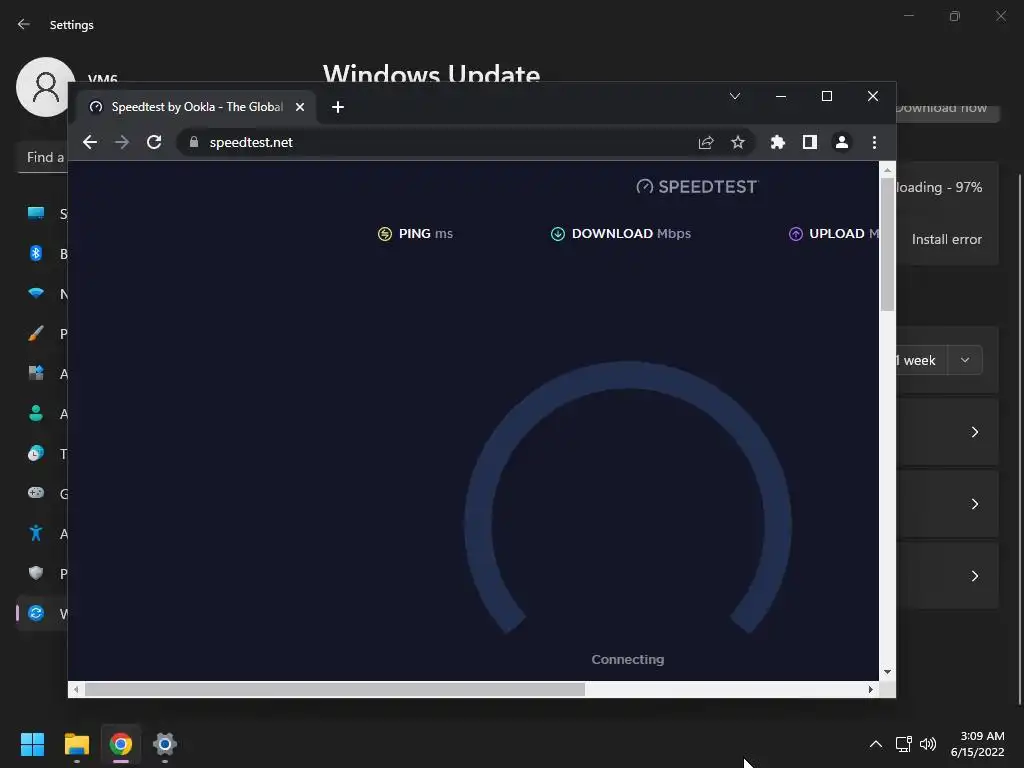Open Chrome's tab search chevron

point(735,96)
